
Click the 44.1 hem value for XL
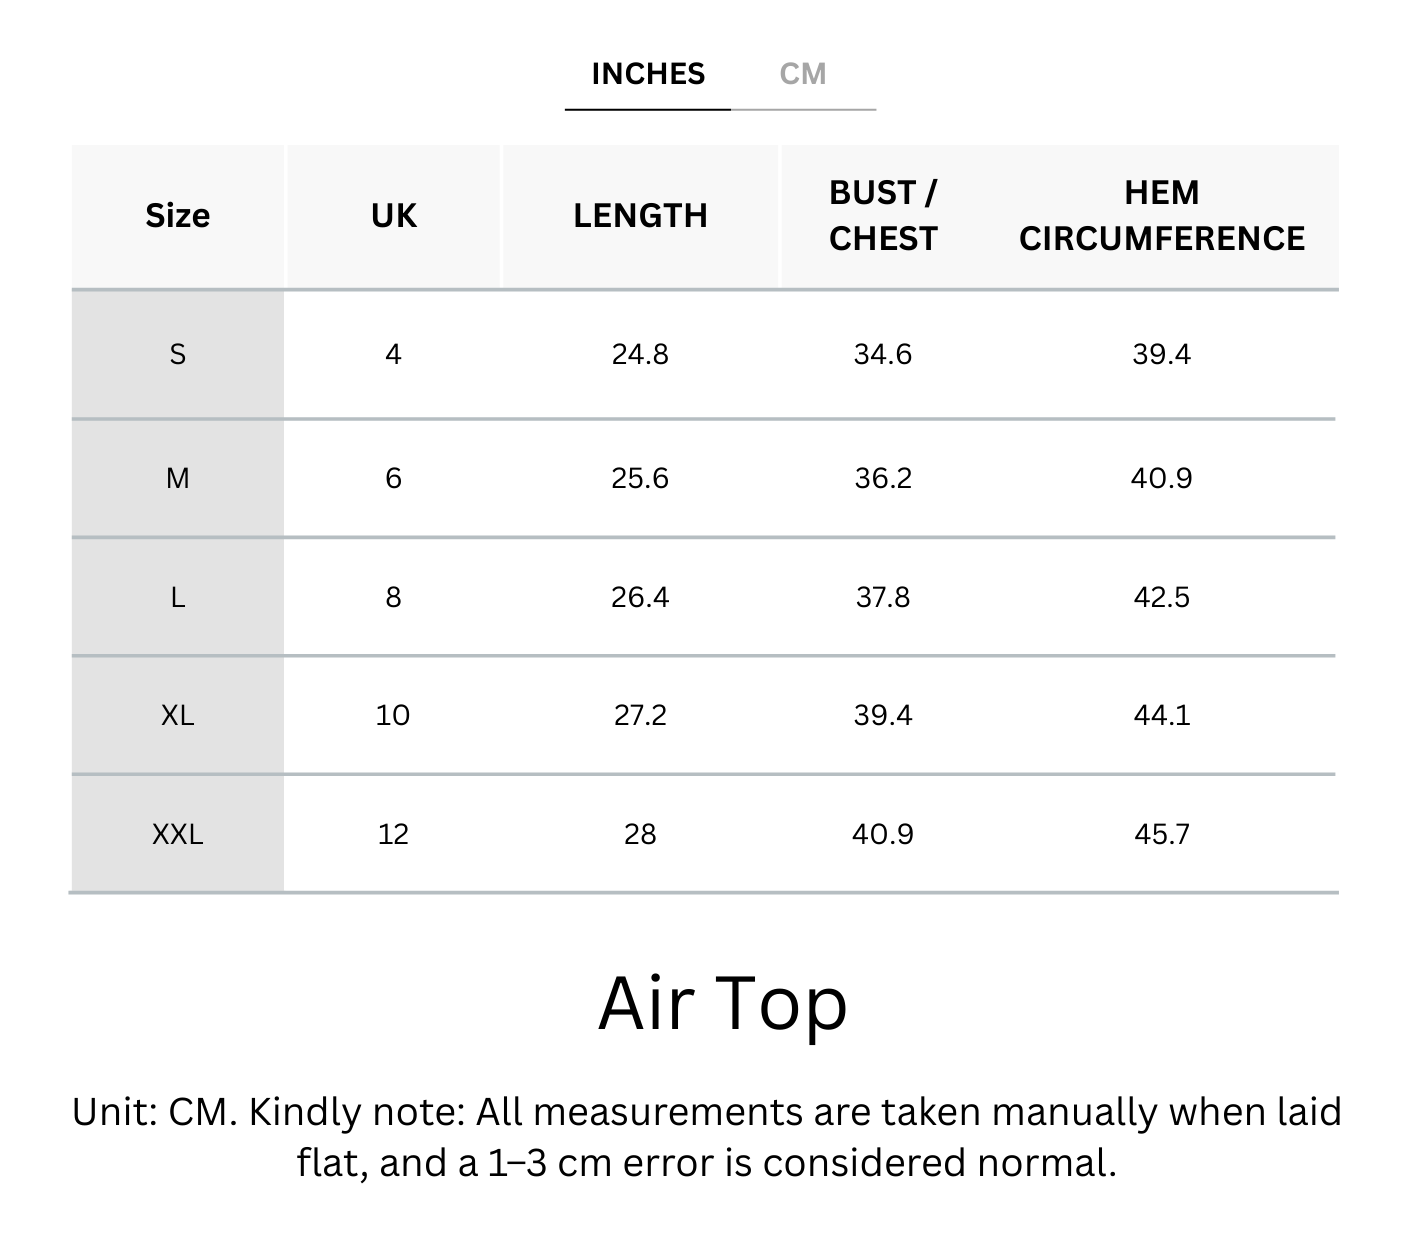tap(1161, 716)
